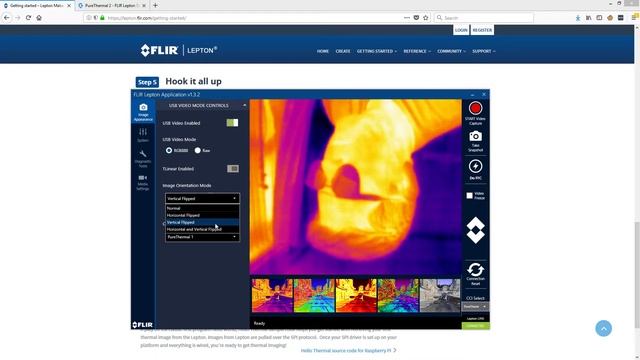The height and width of the screenshot is (360, 640).
Task: Open page actions three-dot menu in address bar
Action: tap(407, 18)
